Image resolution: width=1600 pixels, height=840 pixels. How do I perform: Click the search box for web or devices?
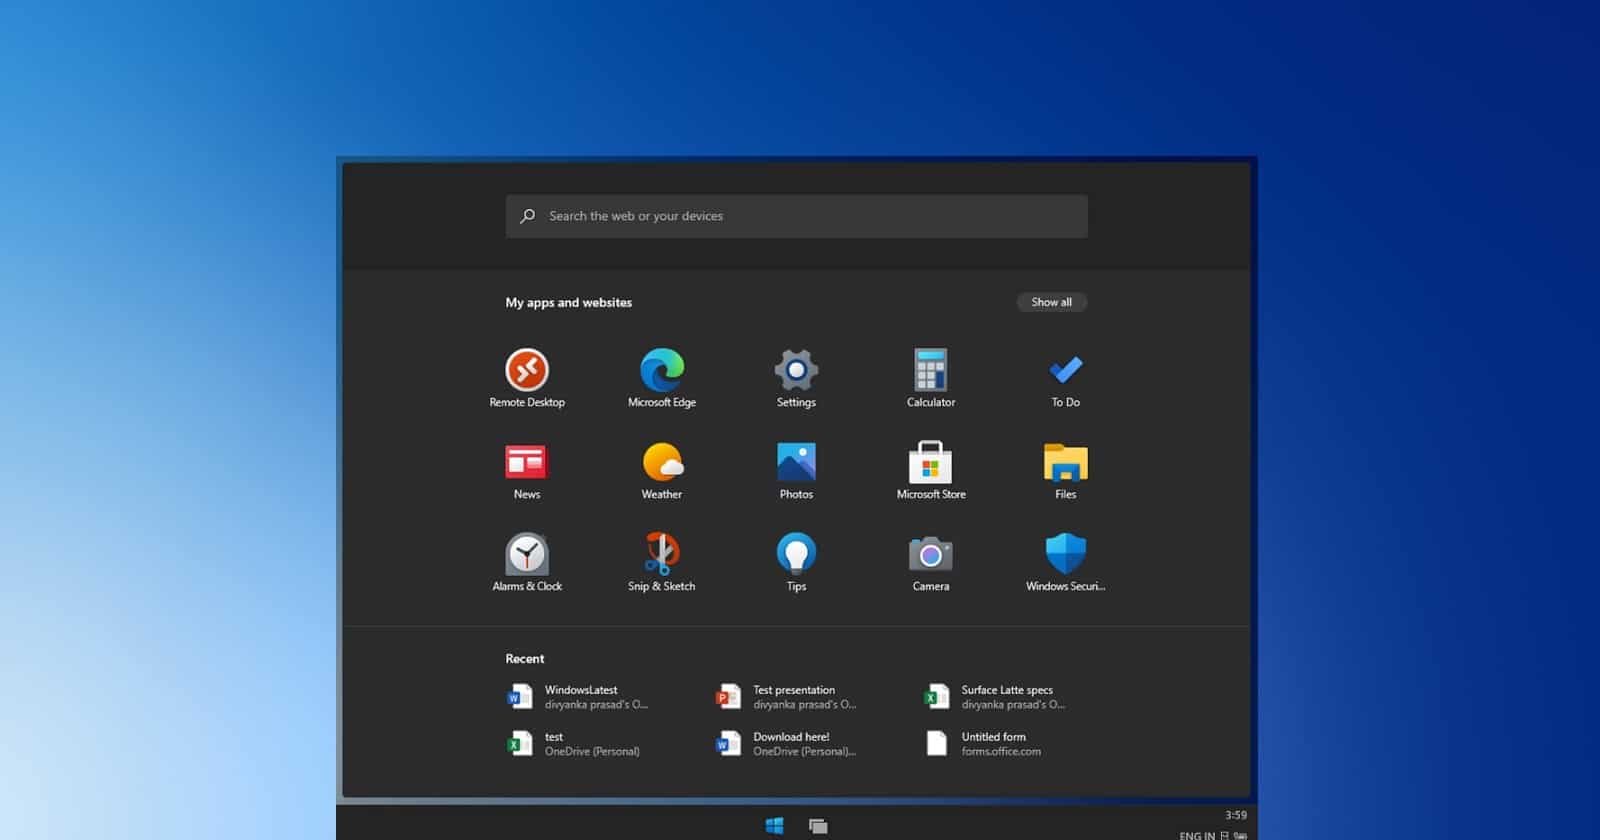(797, 216)
